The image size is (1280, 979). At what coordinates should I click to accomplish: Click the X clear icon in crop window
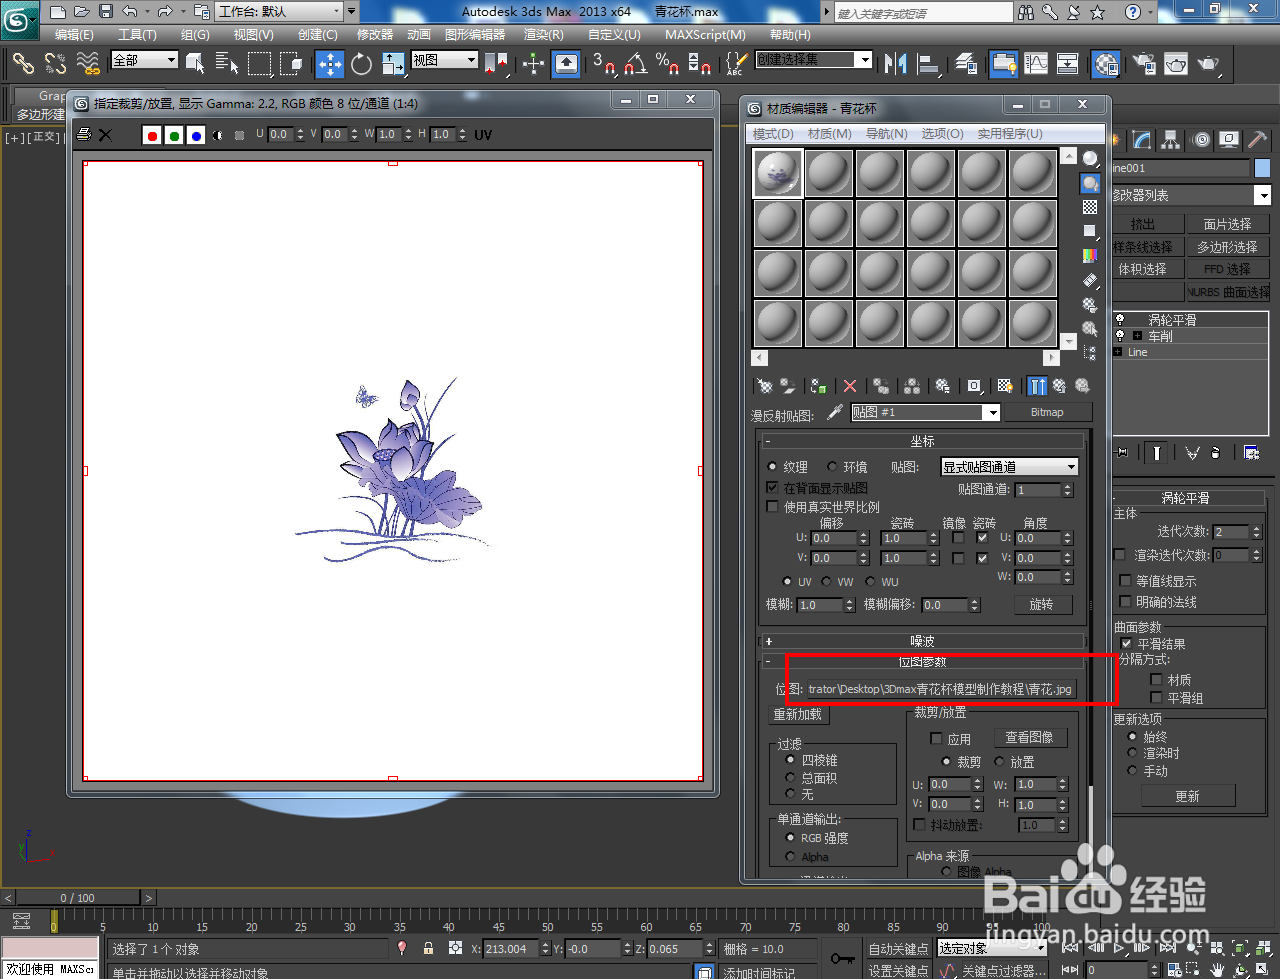tap(105, 134)
